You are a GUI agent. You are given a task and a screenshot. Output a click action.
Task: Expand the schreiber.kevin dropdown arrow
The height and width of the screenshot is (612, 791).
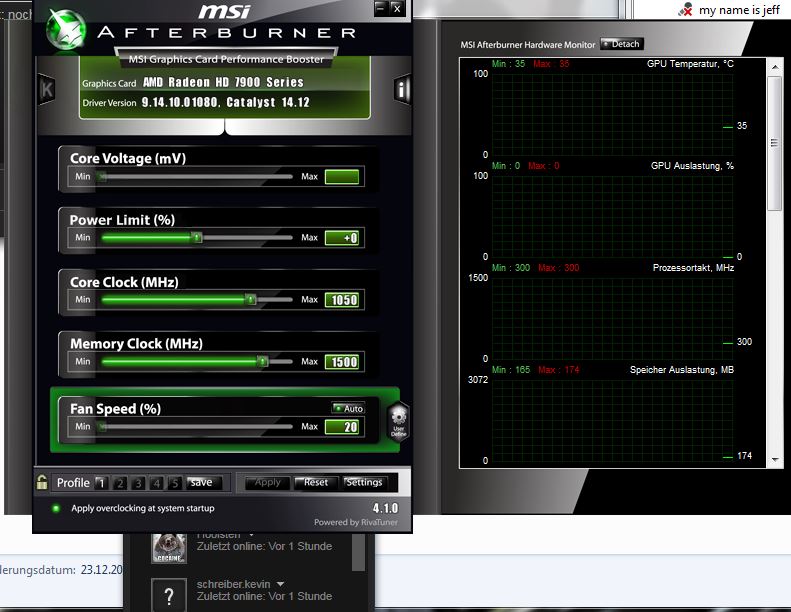tap(280, 584)
